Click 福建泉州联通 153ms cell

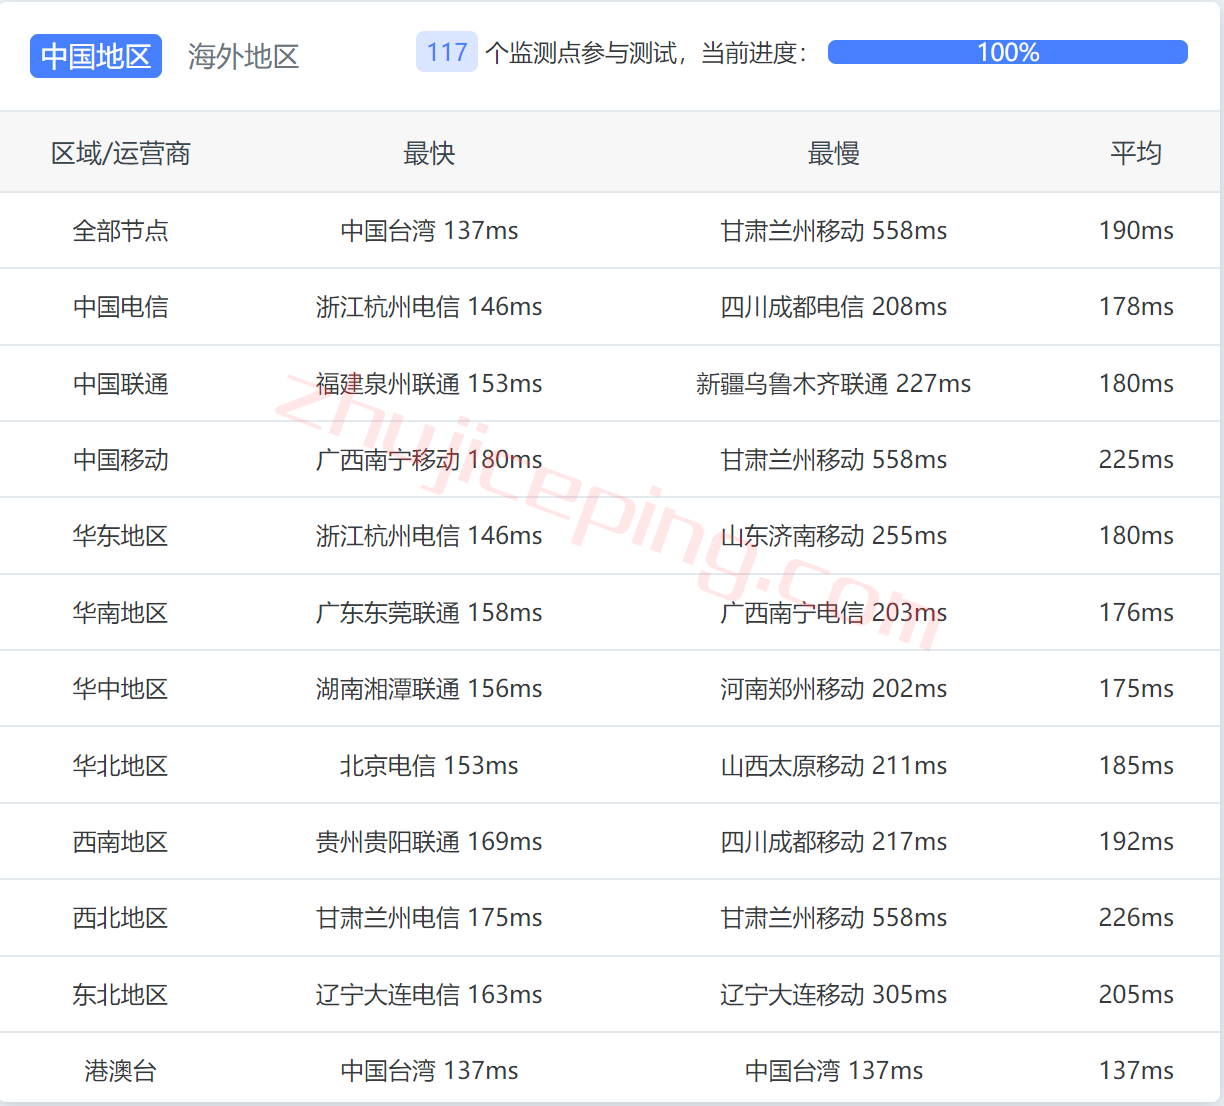pos(429,383)
